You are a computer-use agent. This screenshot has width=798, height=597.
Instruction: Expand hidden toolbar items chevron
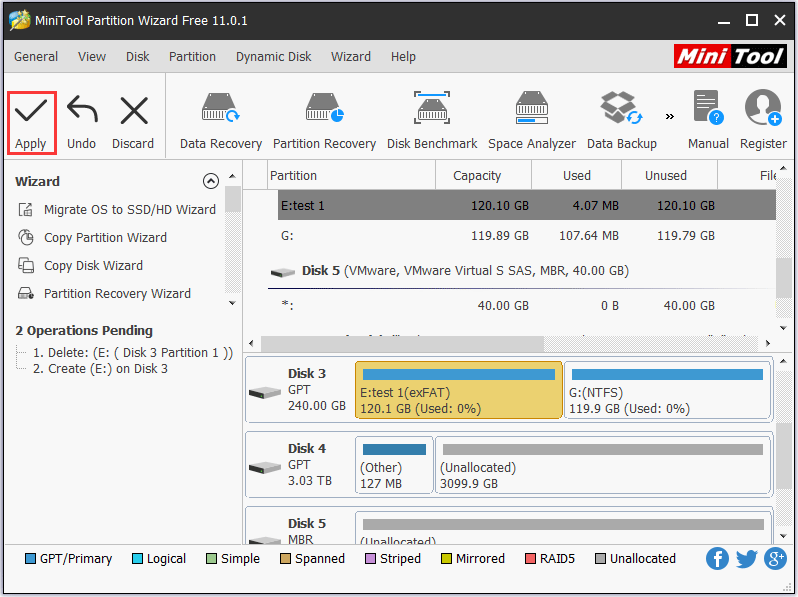[669, 116]
